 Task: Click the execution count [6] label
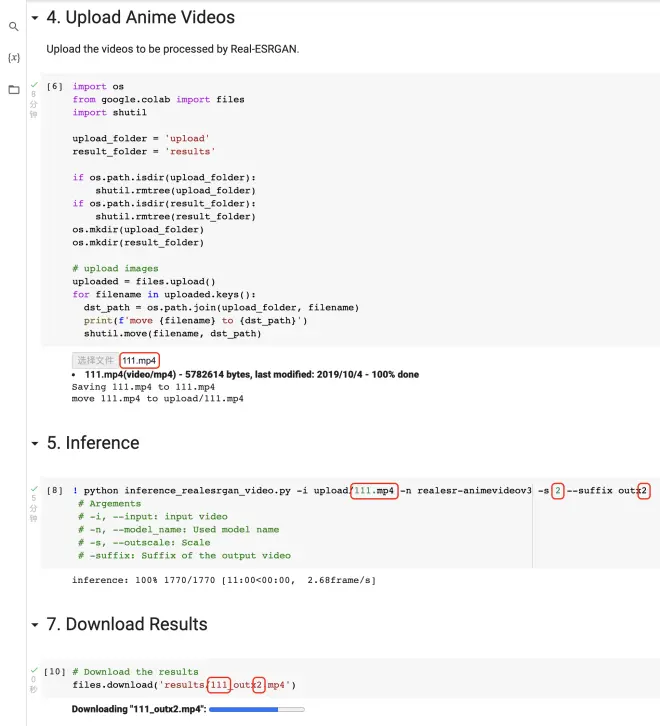[55, 87]
